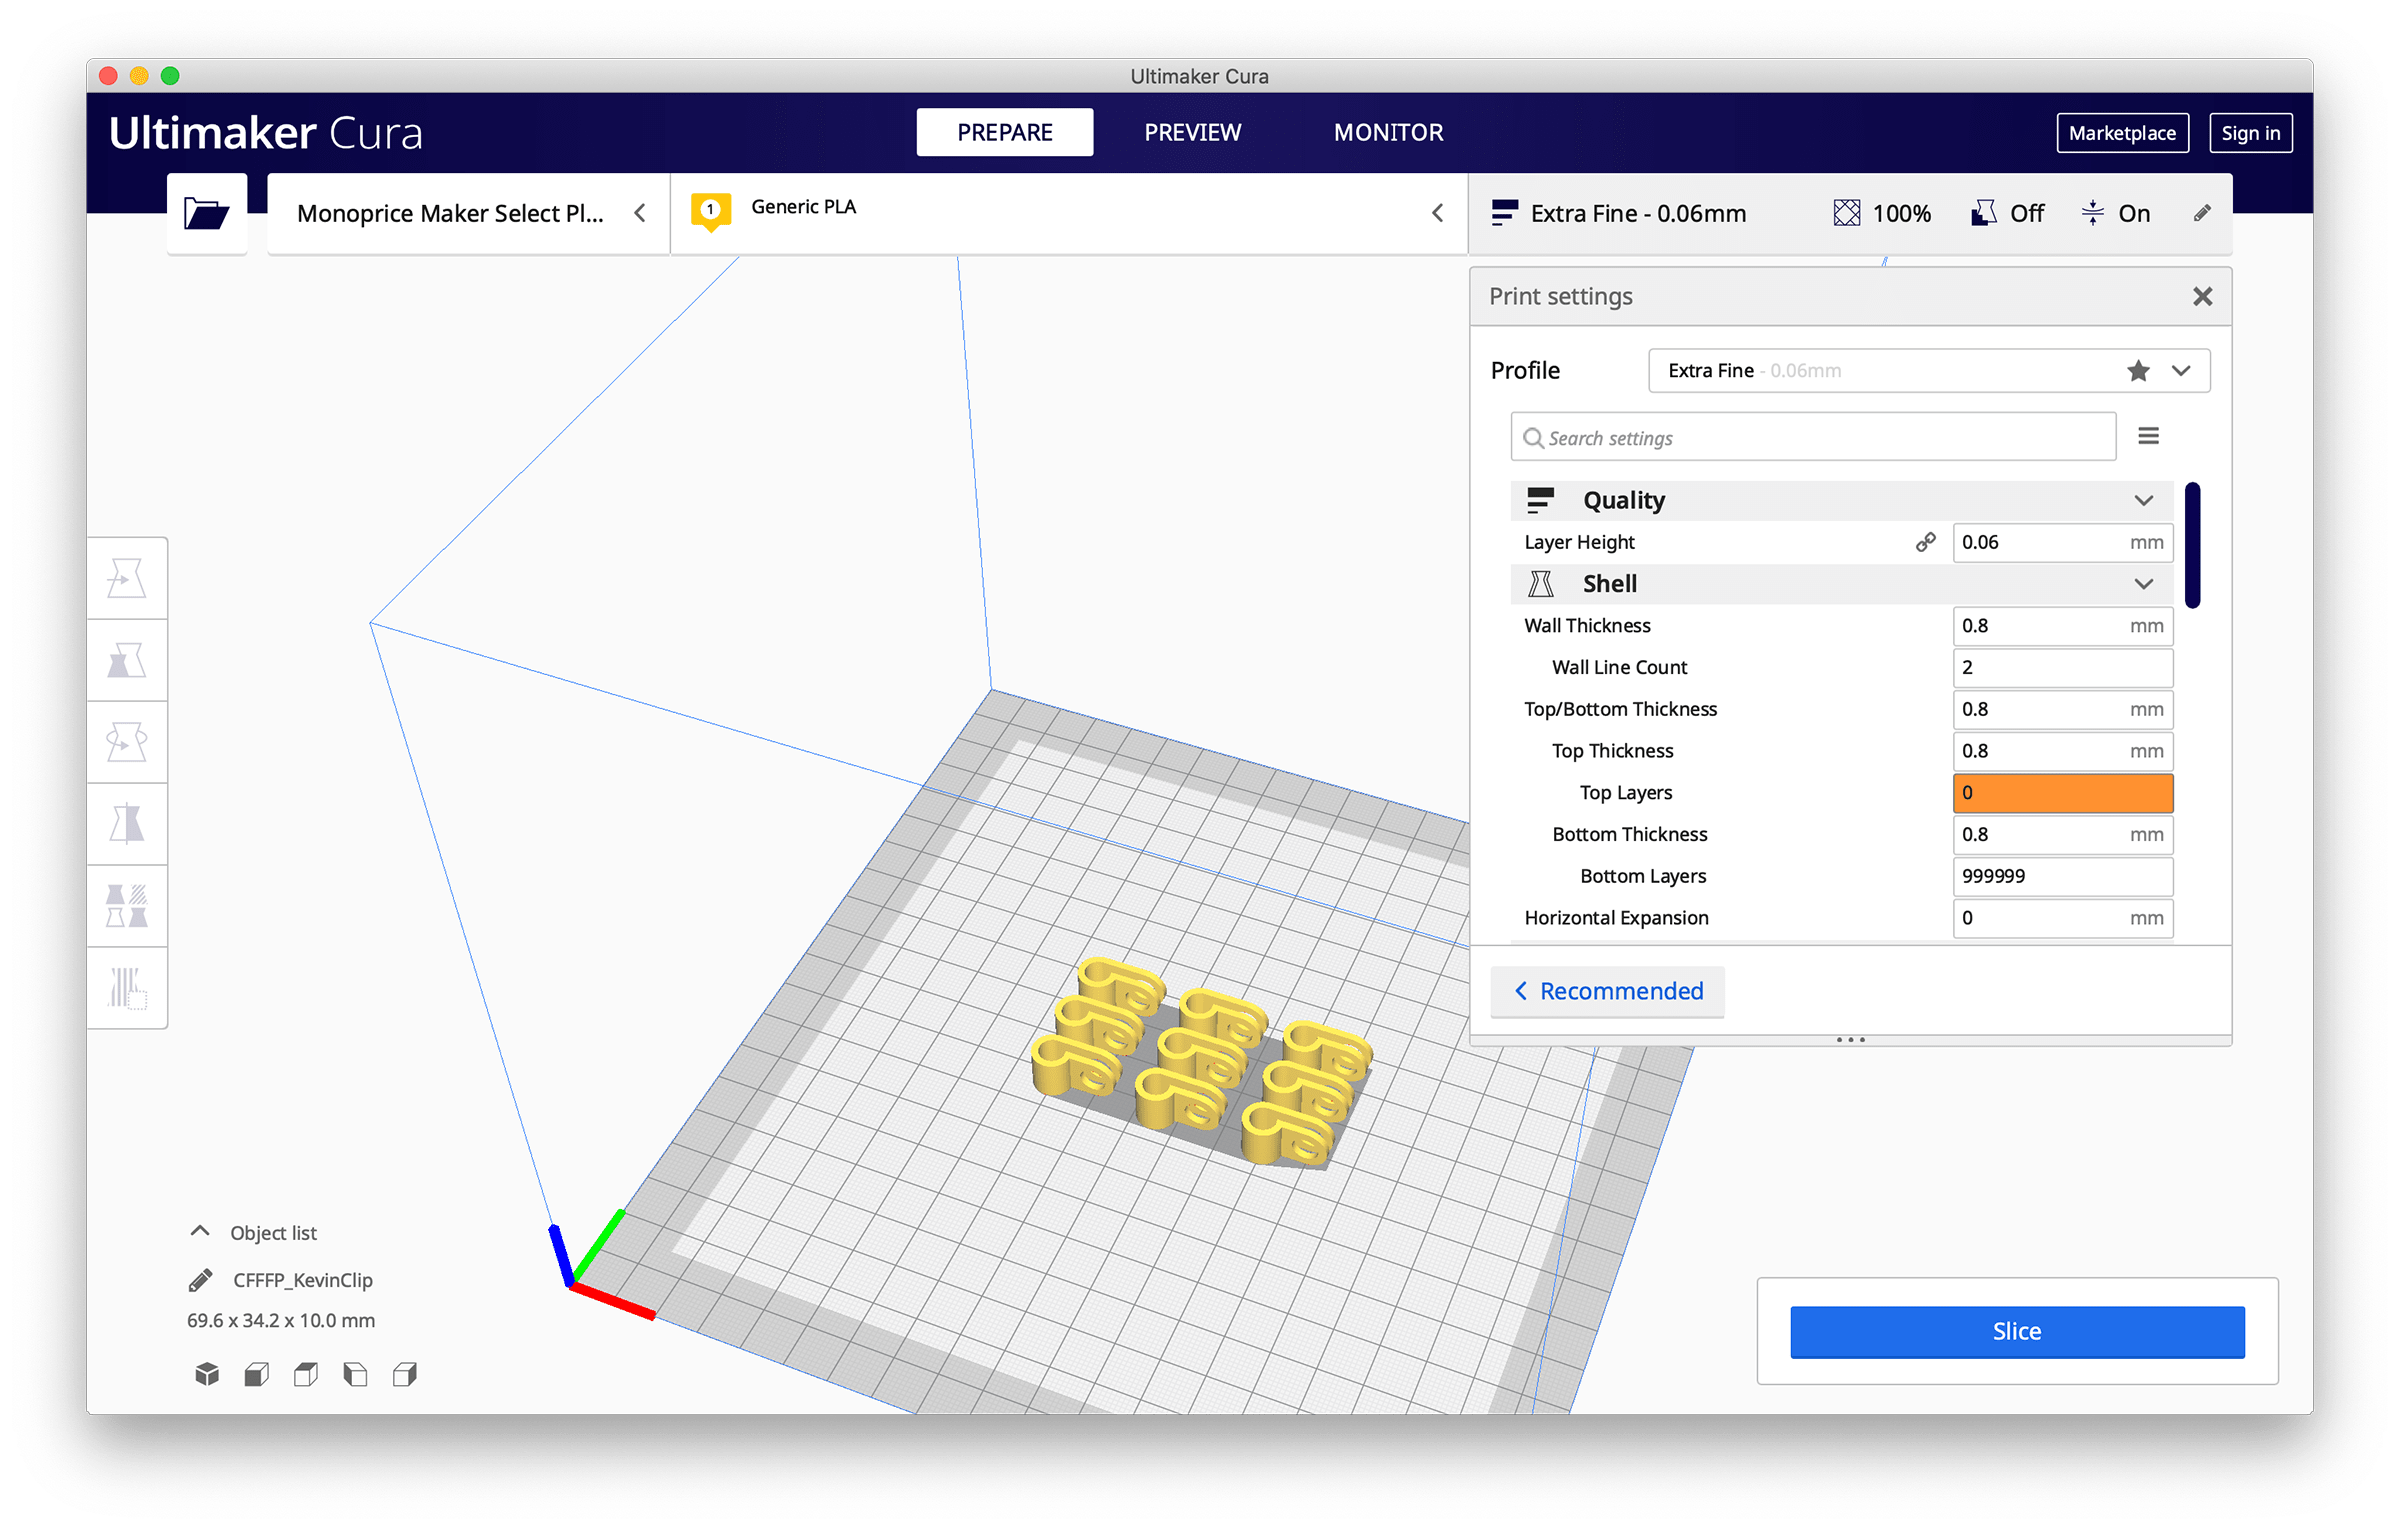The image size is (2400, 1529).
Task: Select the Mirror tool in left toolbar
Action: coord(127,824)
